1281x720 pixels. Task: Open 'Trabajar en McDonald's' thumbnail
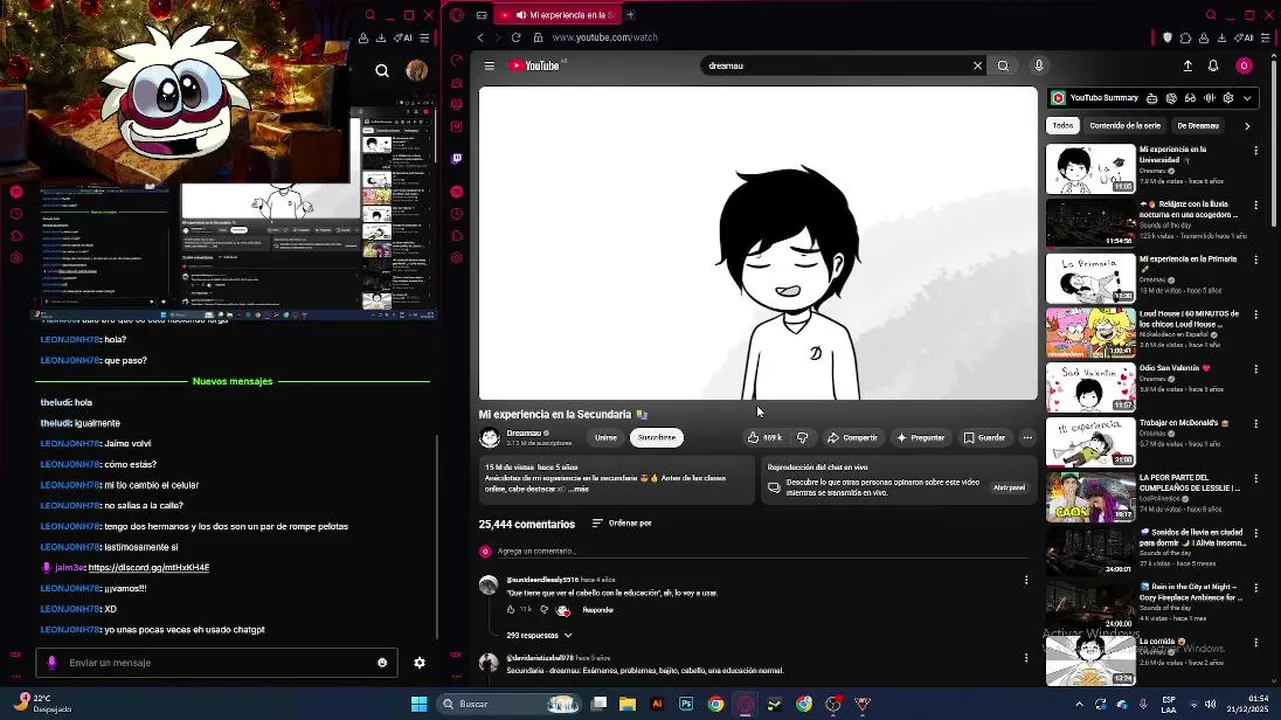[1091, 442]
